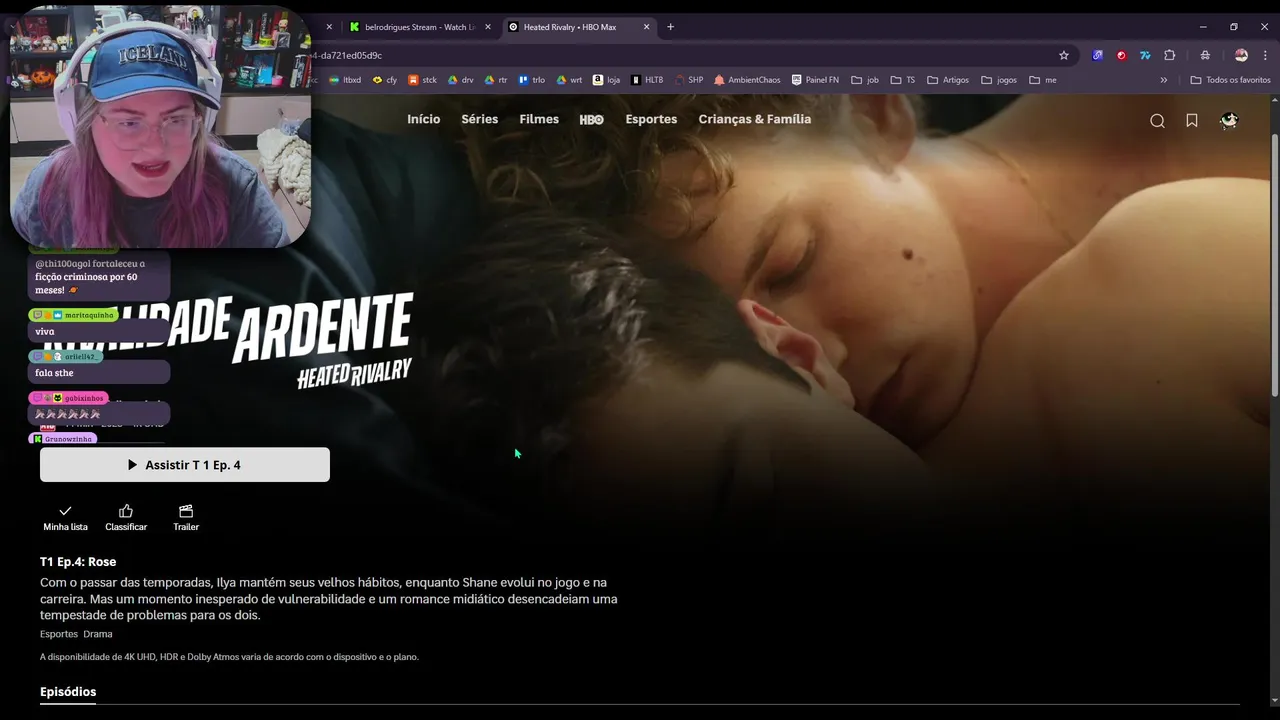Open Esportes in the top navigation

(651, 119)
